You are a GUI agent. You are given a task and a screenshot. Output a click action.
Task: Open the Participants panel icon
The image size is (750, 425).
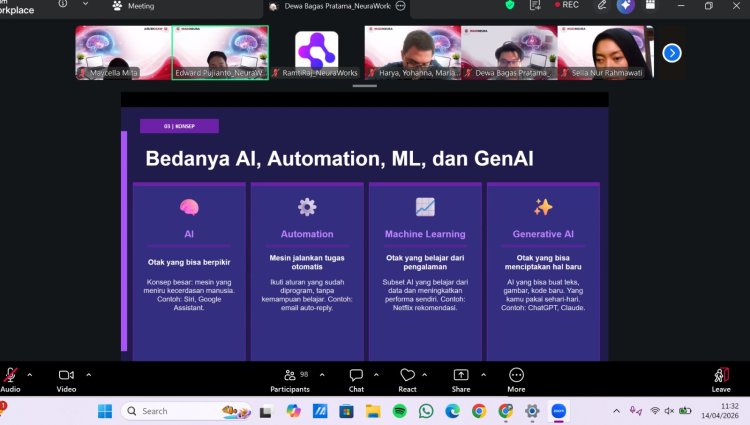[290, 375]
